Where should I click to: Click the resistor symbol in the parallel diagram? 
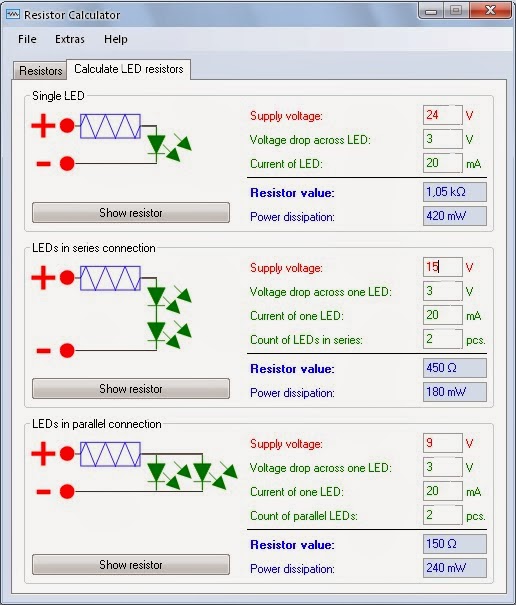point(110,454)
